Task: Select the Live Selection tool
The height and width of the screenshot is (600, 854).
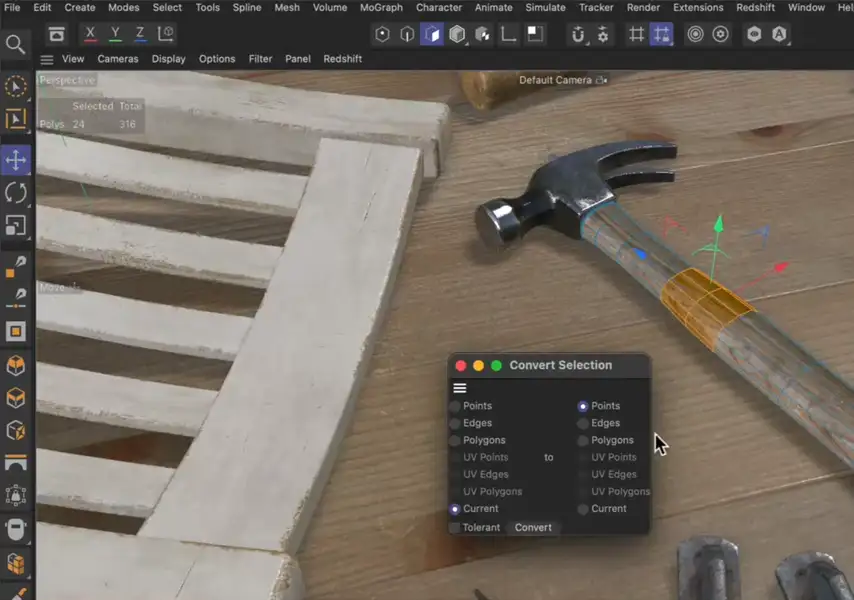Action: coord(15,87)
